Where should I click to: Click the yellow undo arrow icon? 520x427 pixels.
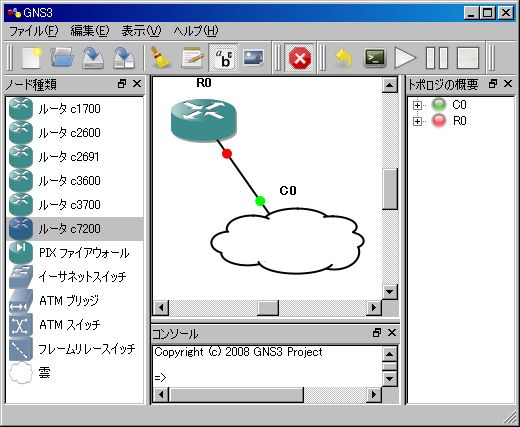point(344,58)
